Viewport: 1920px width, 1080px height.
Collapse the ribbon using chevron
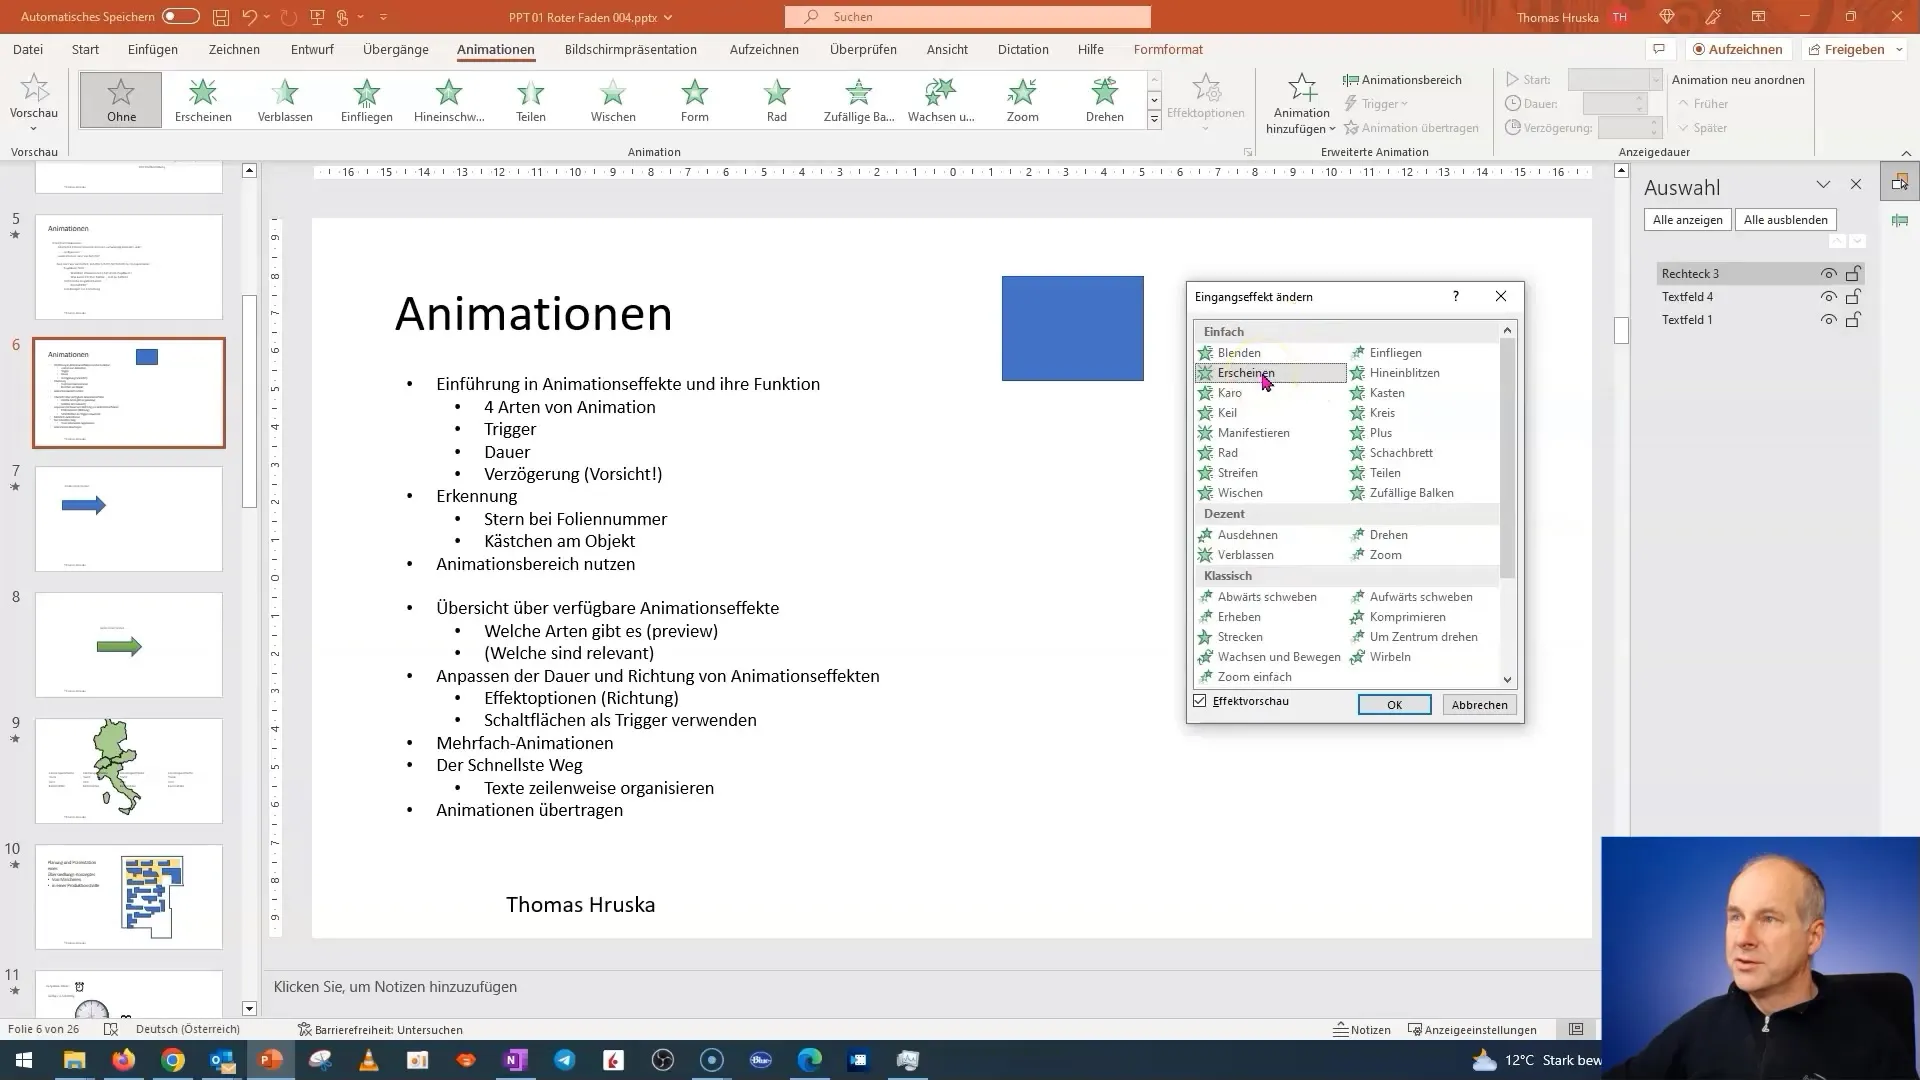[x=1906, y=153]
